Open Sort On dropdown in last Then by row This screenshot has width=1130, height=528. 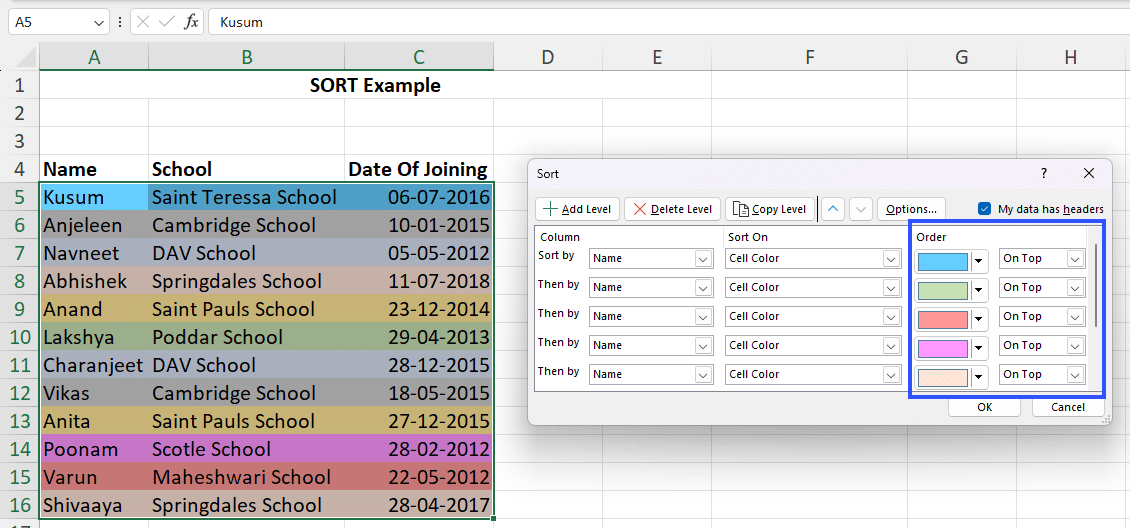click(x=892, y=375)
